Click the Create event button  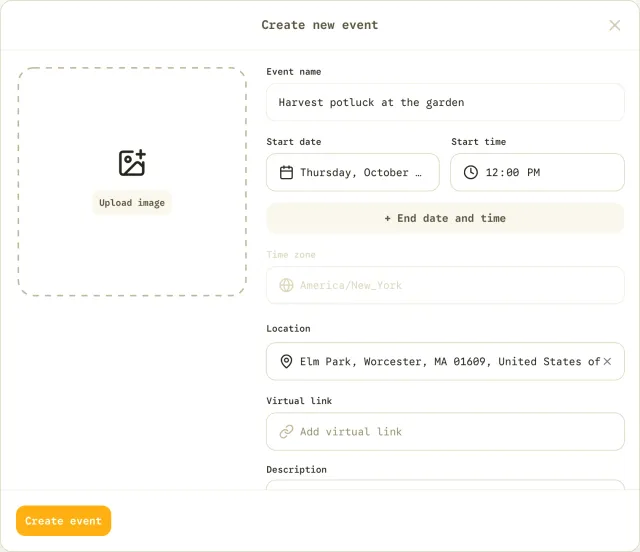coord(64,521)
